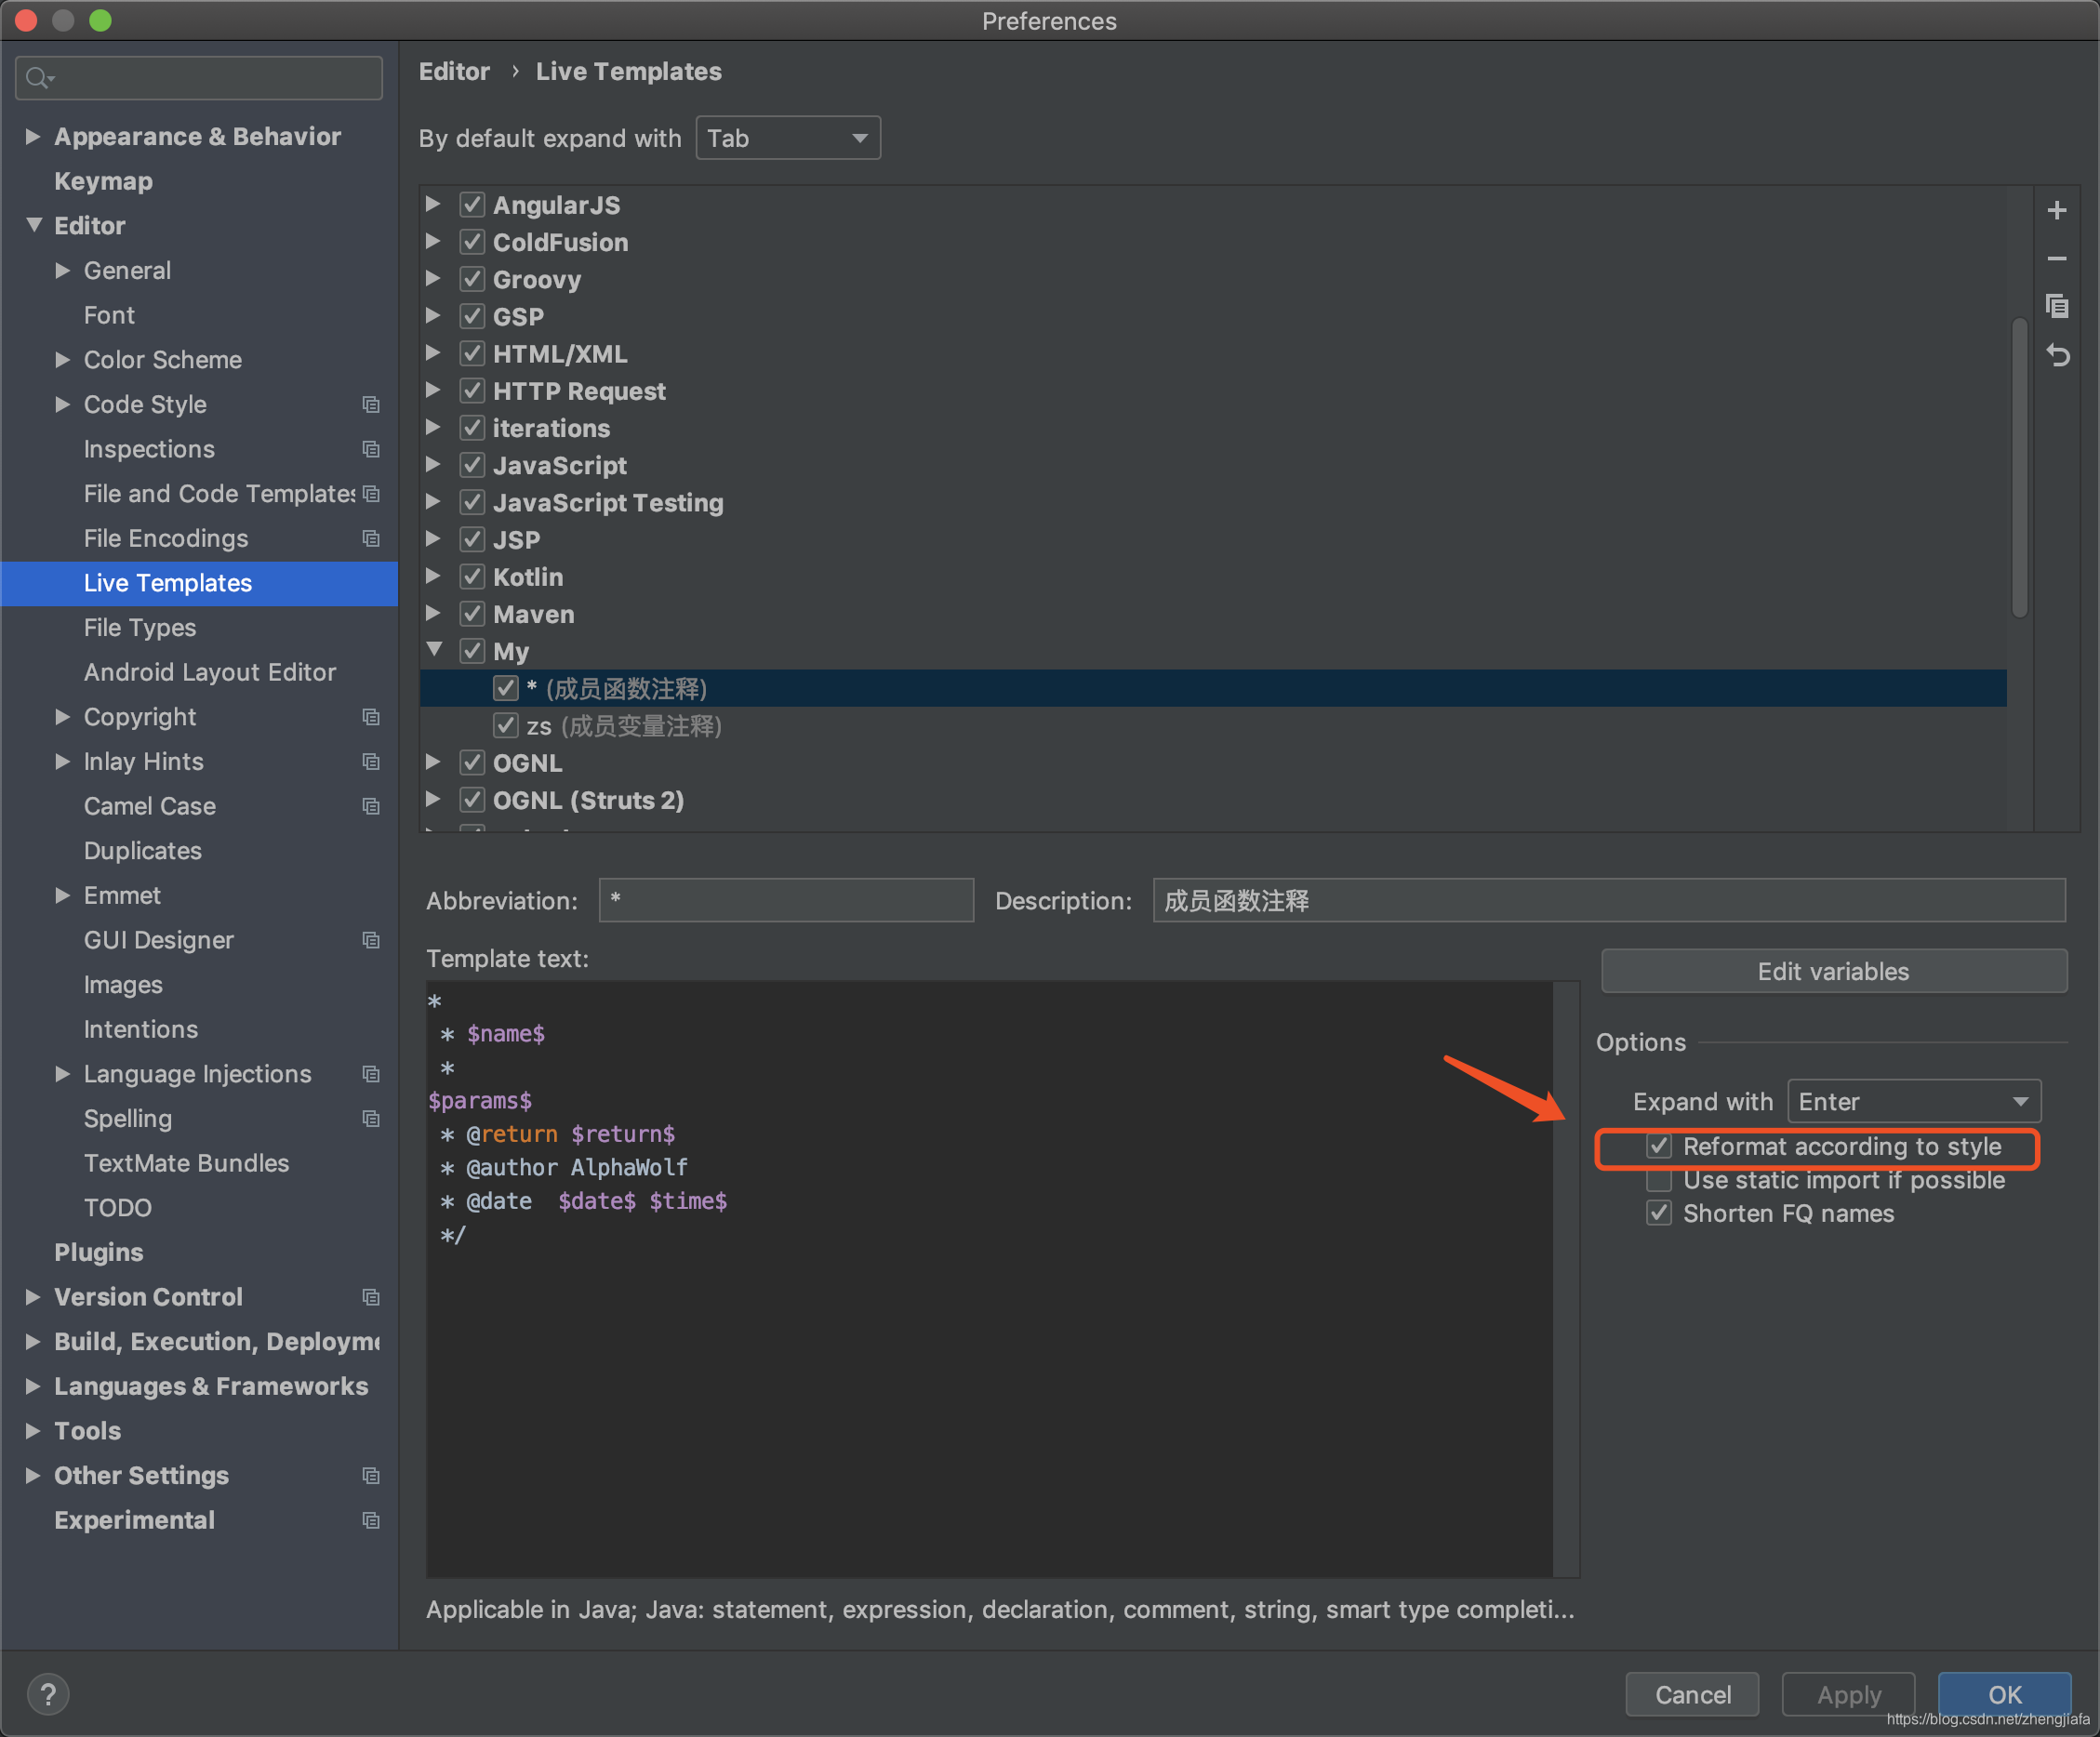Enable Use static import if possible

coord(1659,1180)
